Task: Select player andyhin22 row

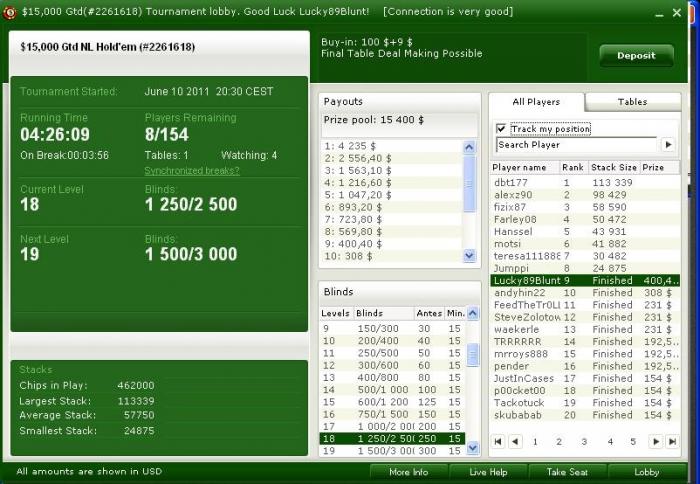Action: tap(585, 293)
